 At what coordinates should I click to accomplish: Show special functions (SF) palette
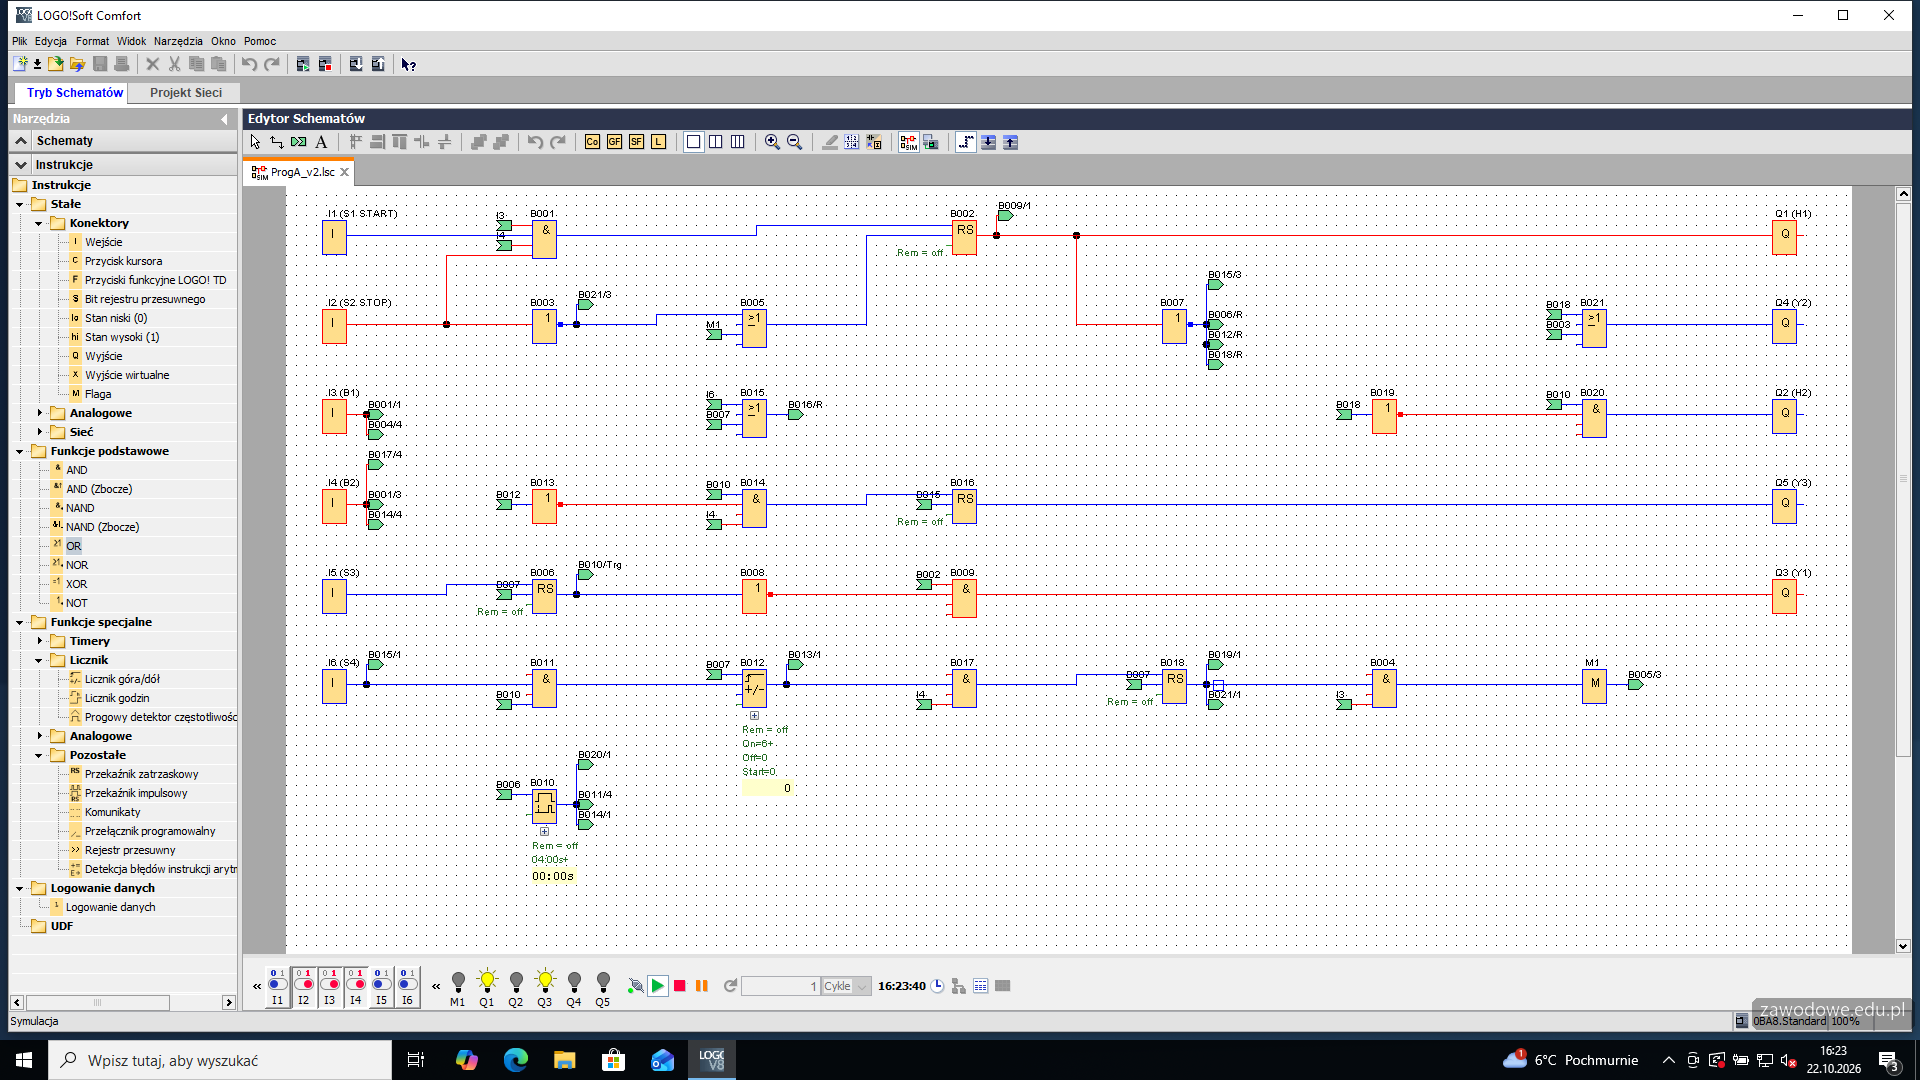636,142
